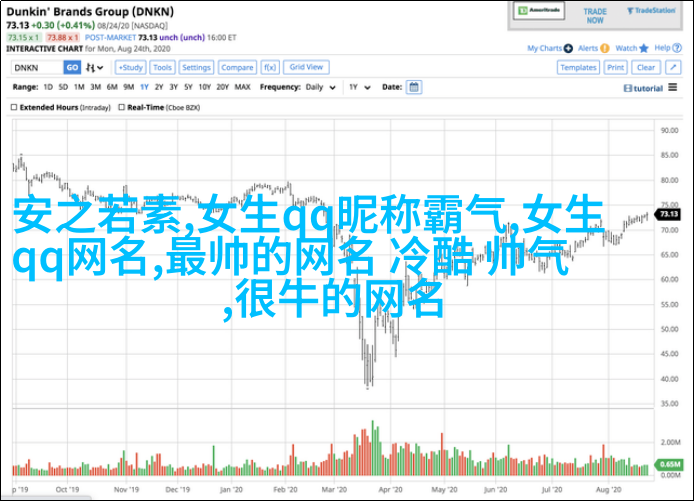Viewport: 695px width, 502px height.
Task: Click the f(x) function button
Action: 270,68
